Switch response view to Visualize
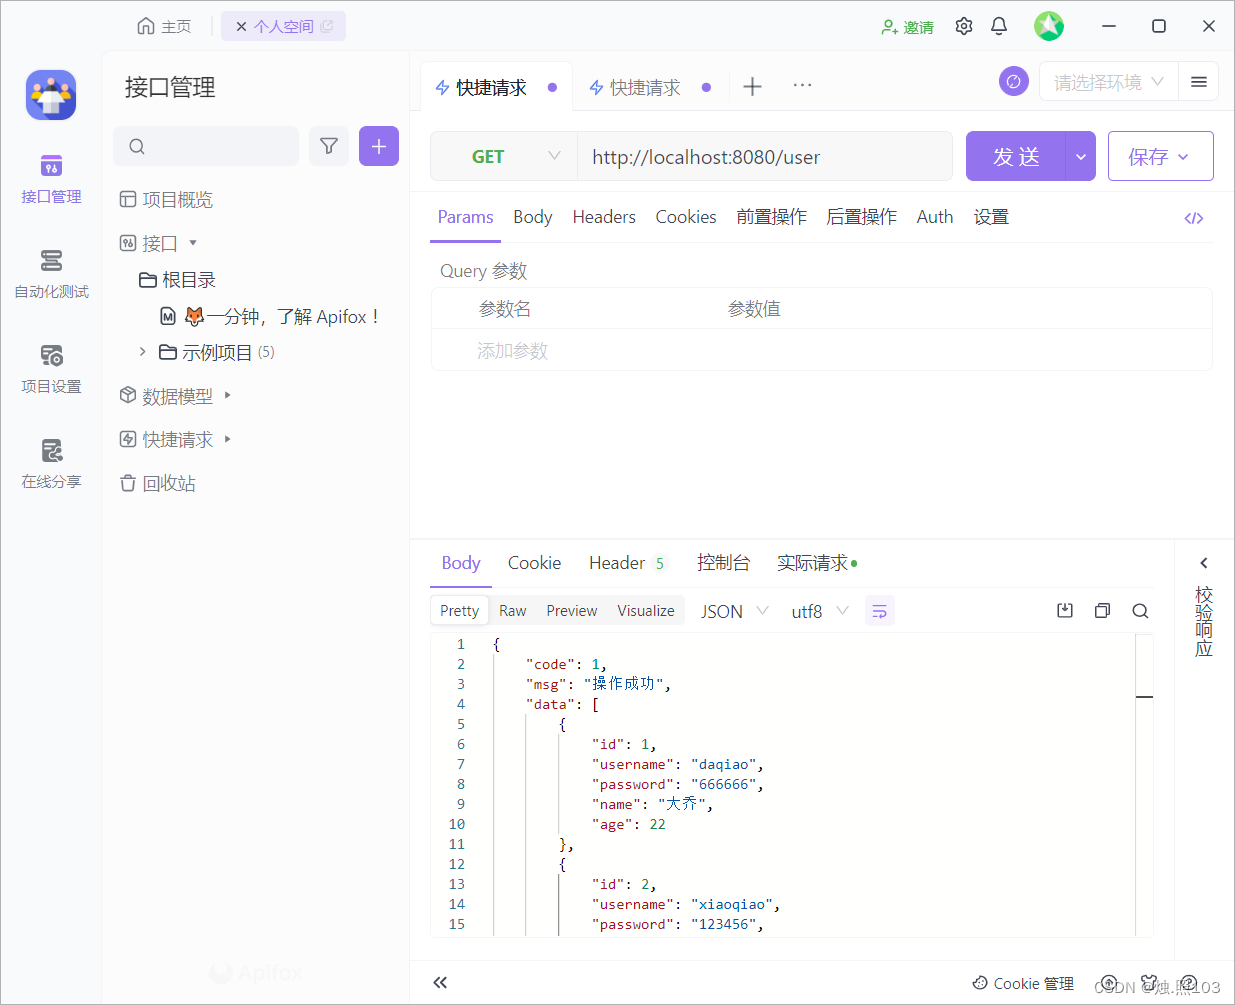 (x=646, y=611)
